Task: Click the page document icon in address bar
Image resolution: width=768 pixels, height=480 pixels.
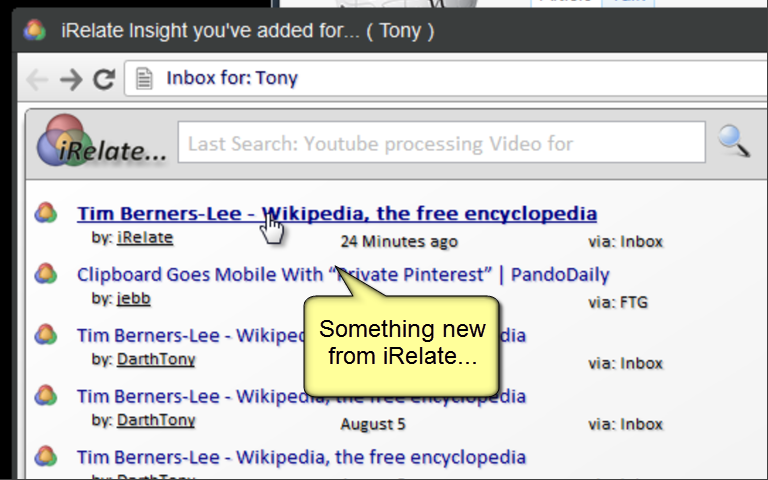Action: [144, 78]
